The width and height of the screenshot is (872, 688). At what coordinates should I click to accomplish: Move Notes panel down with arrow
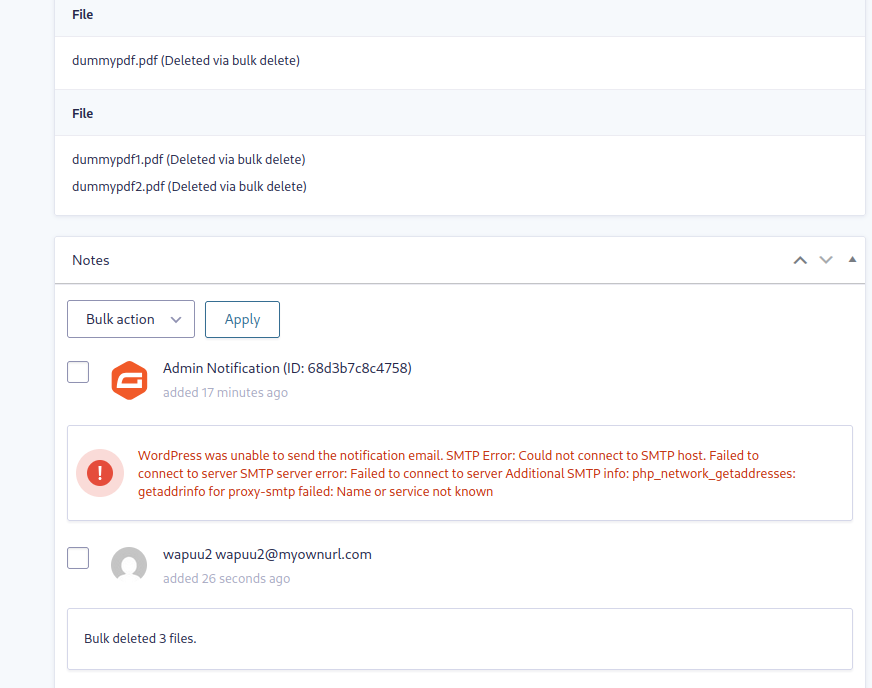826,260
